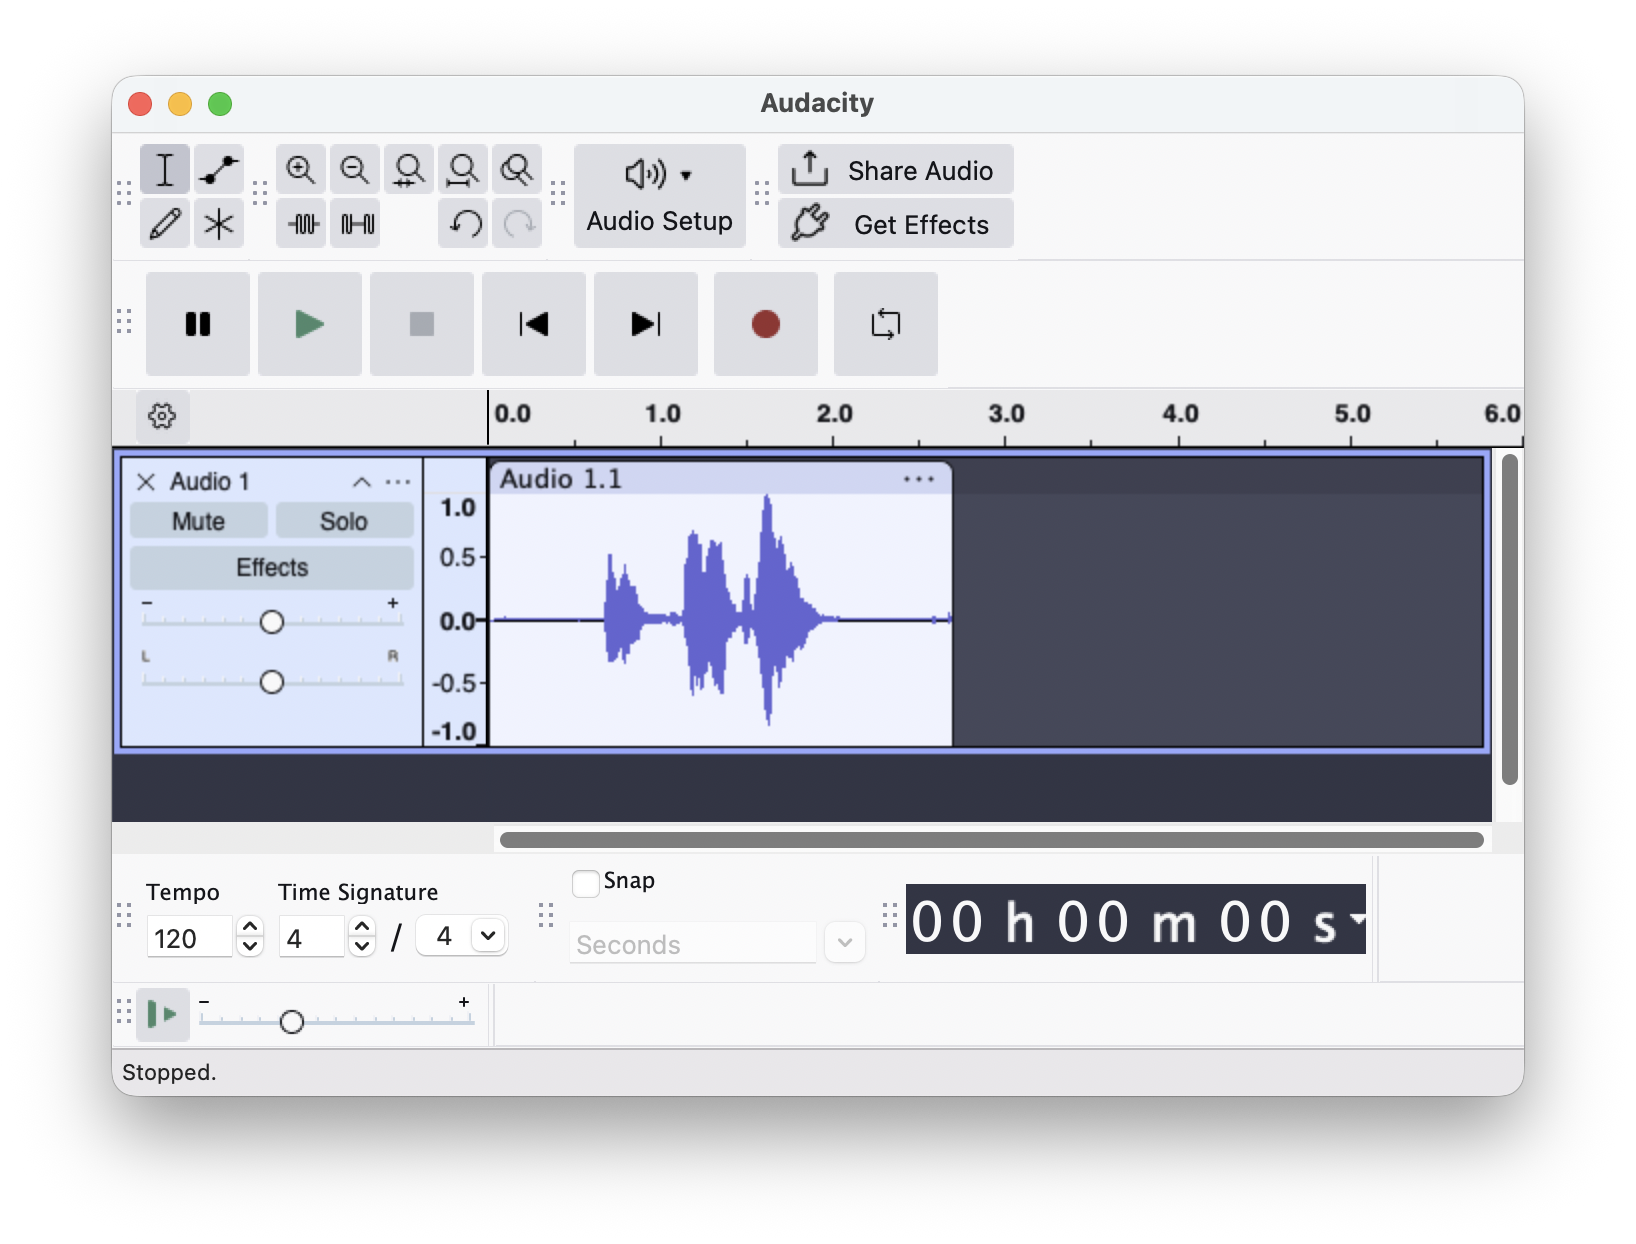Open the Audio 1 track menu dots
Screen dimensions: 1636x1244
coord(398,482)
